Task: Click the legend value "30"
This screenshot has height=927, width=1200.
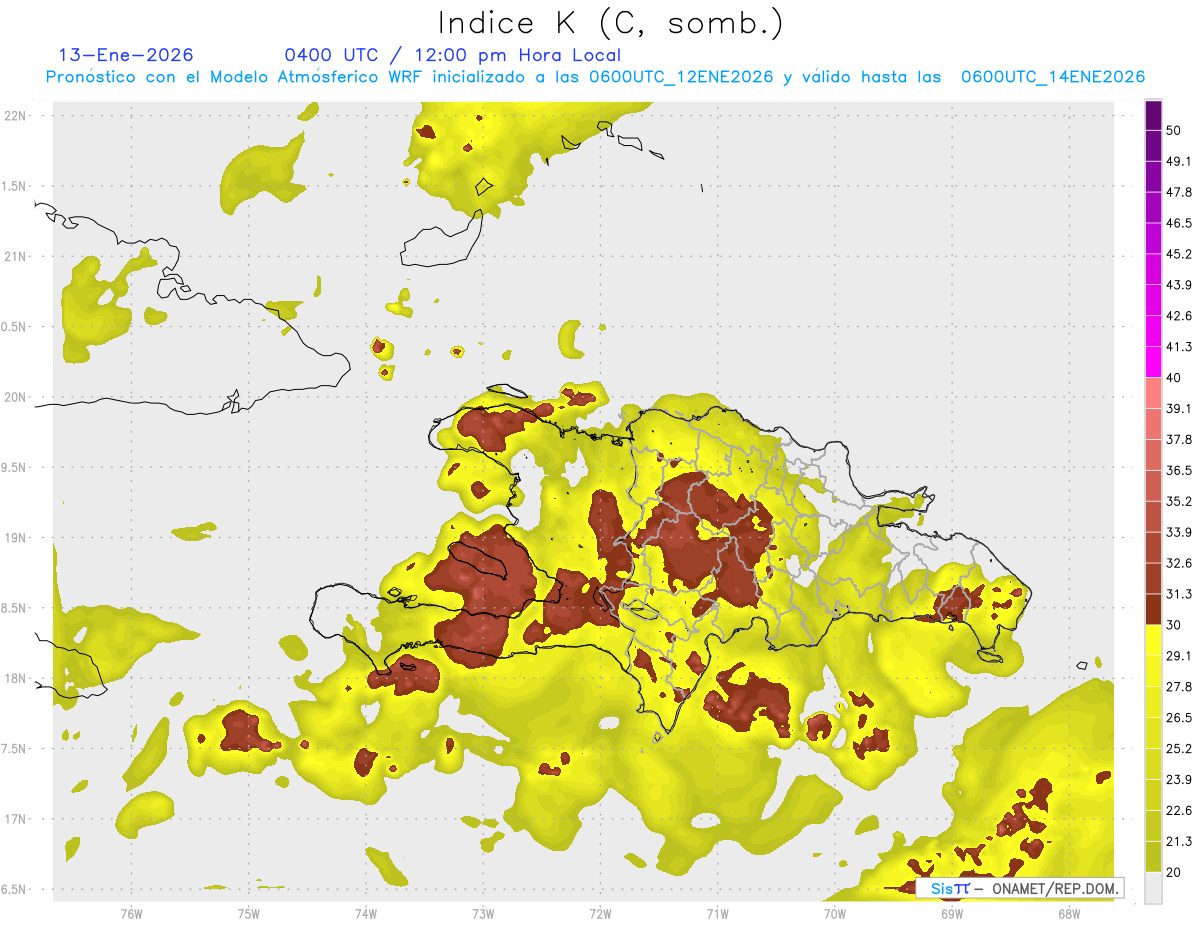Action: tap(1174, 625)
